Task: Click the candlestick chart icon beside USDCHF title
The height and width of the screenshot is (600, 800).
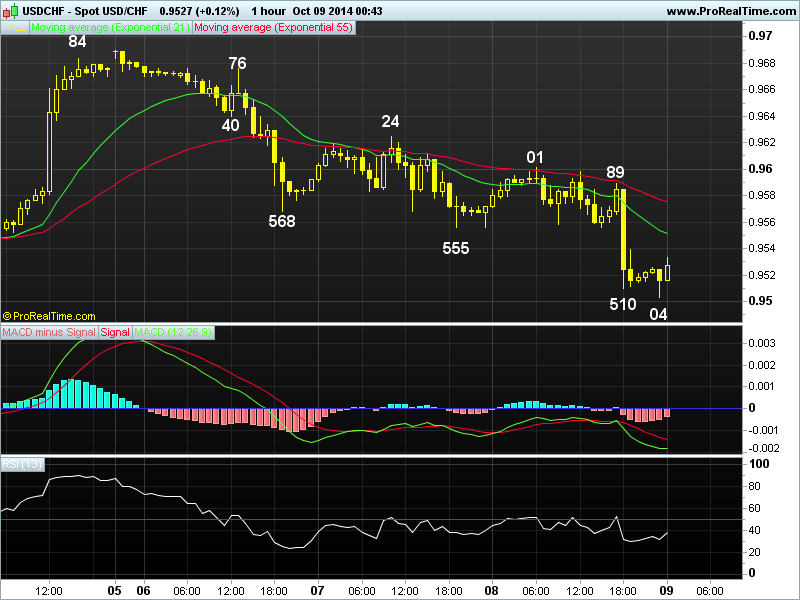Action: coord(10,10)
